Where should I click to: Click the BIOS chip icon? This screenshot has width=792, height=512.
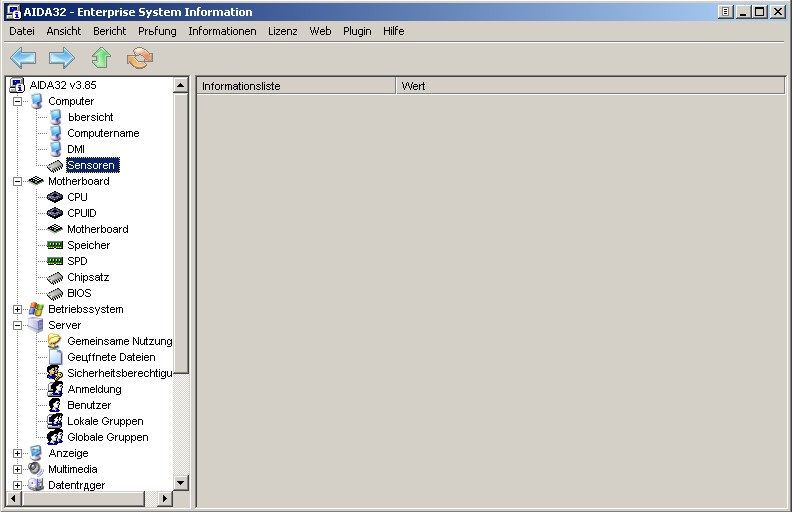coord(55,294)
